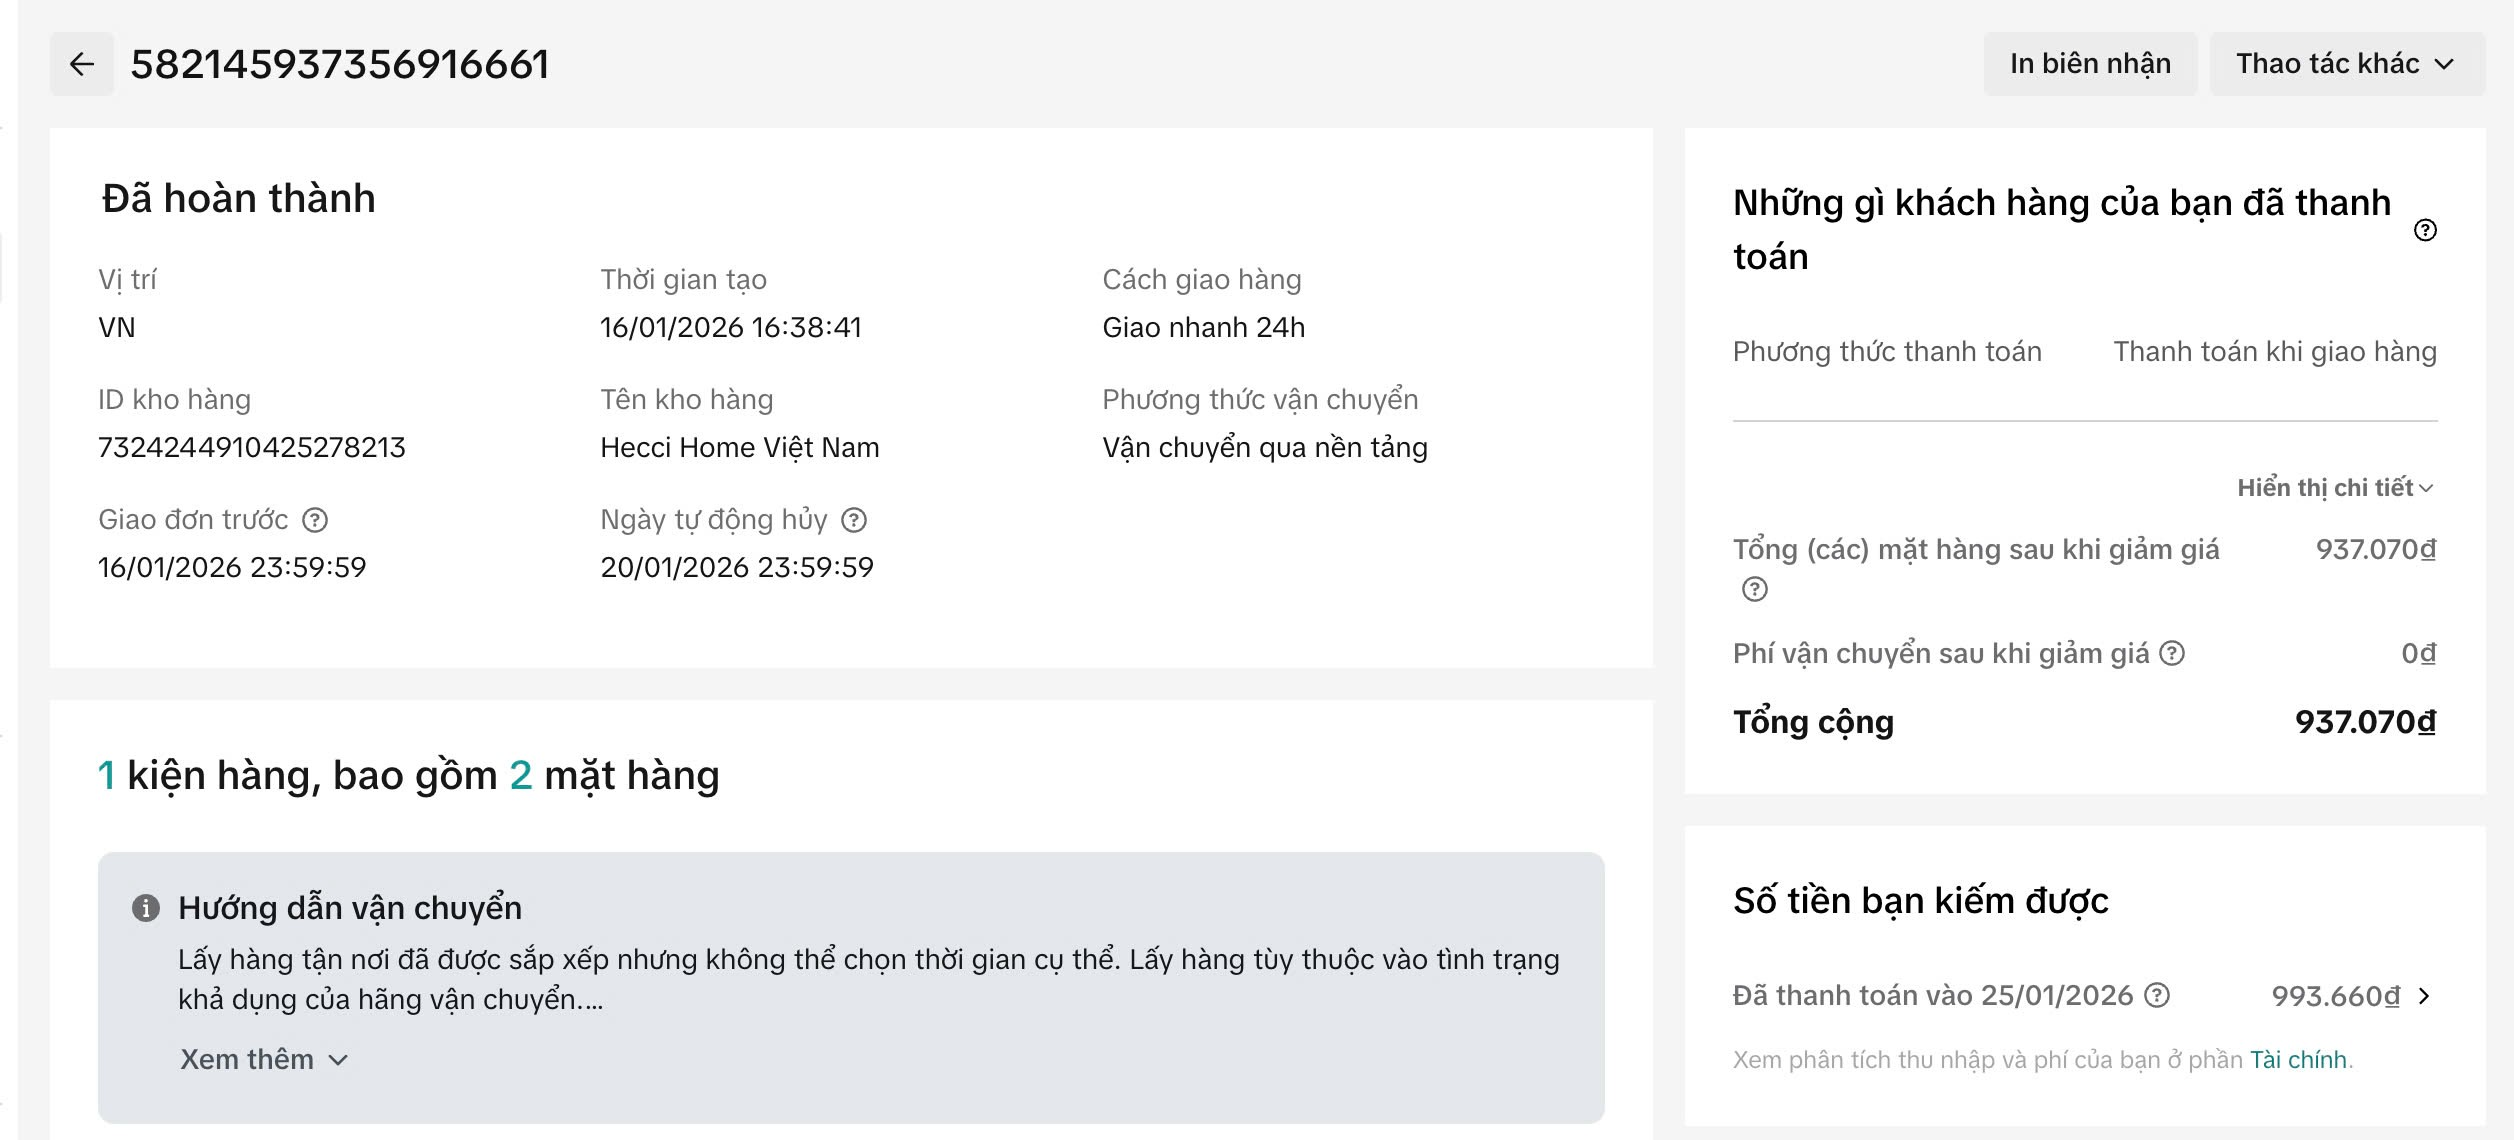Click order ID 582145937356916661 header text

pyautogui.click(x=340, y=65)
